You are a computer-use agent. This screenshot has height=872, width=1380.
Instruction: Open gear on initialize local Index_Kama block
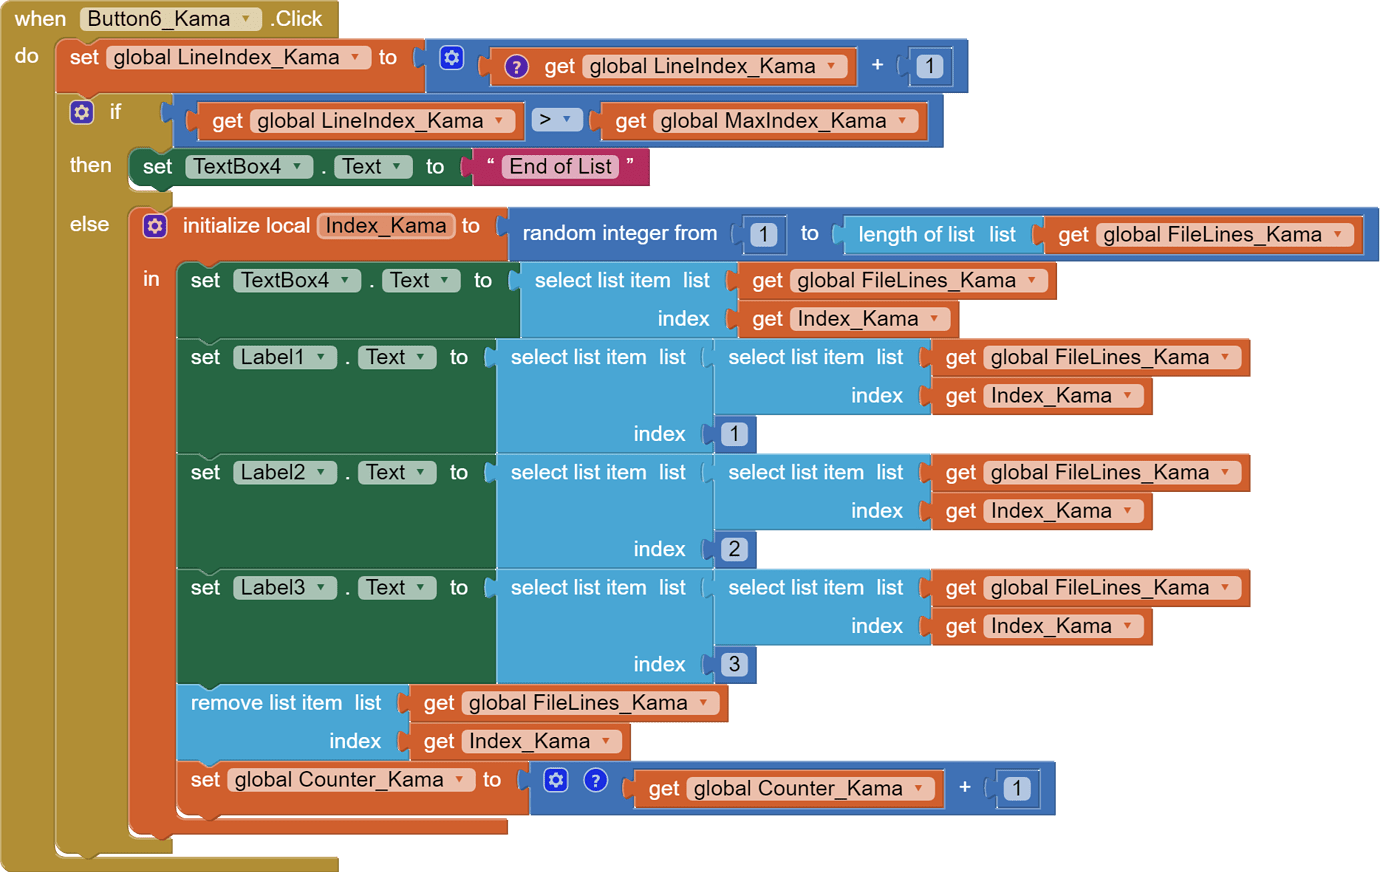[155, 226]
